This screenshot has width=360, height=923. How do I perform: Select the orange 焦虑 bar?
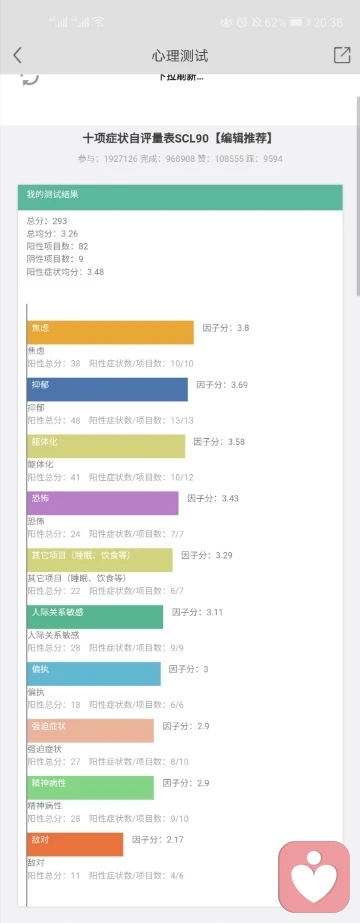111,333
